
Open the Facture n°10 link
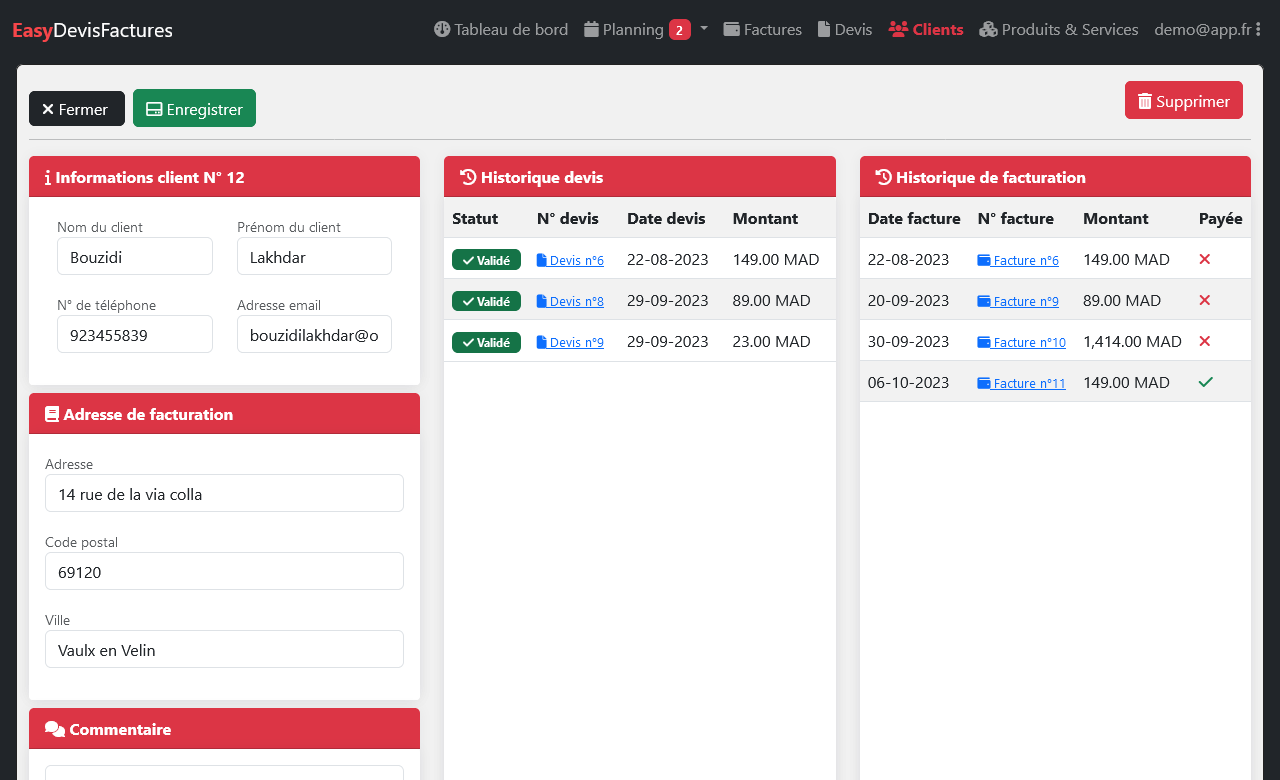point(1021,342)
